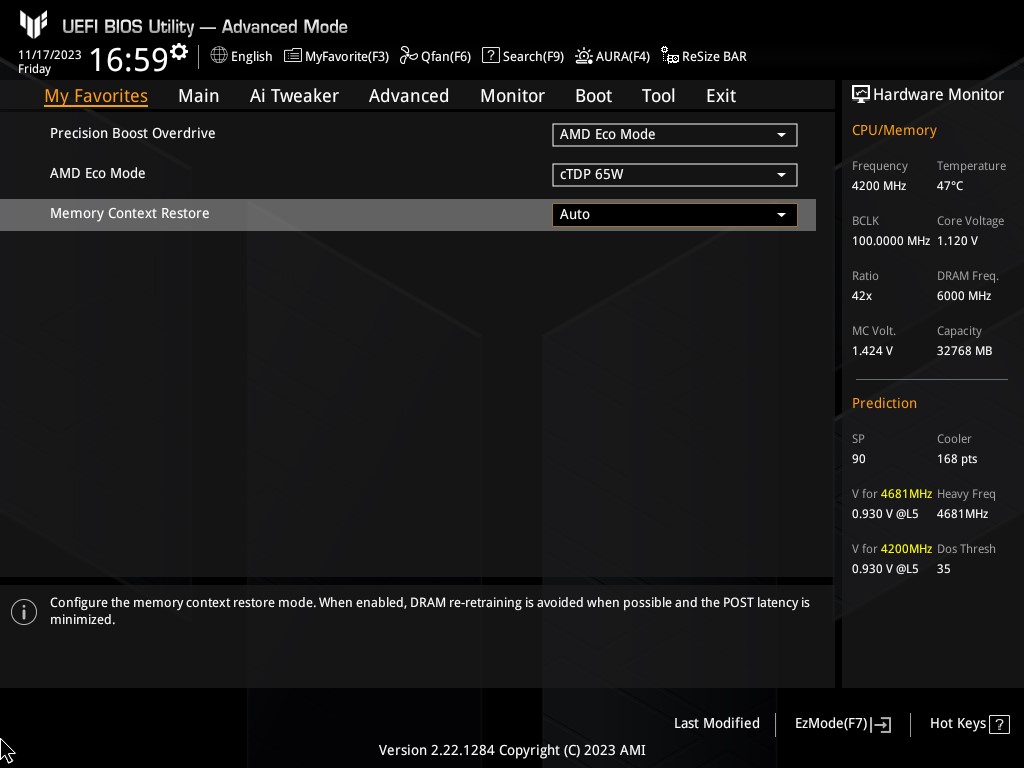Click the info icon beside description
Image resolution: width=1024 pixels, height=768 pixels.
tap(24, 612)
